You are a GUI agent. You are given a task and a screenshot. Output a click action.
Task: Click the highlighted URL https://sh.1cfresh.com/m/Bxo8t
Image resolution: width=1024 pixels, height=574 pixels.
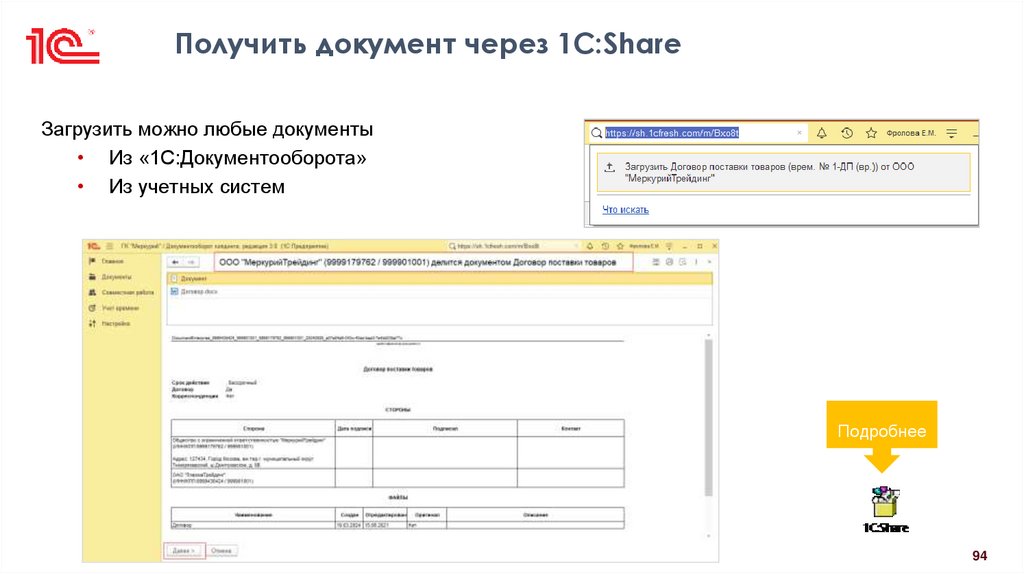[x=671, y=133]
